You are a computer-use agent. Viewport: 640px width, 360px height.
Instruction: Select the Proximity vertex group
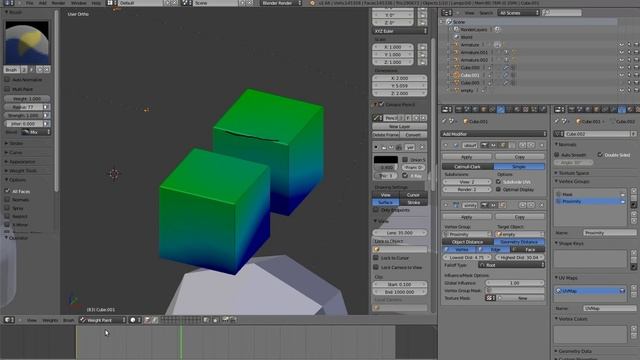coord(590,202)
